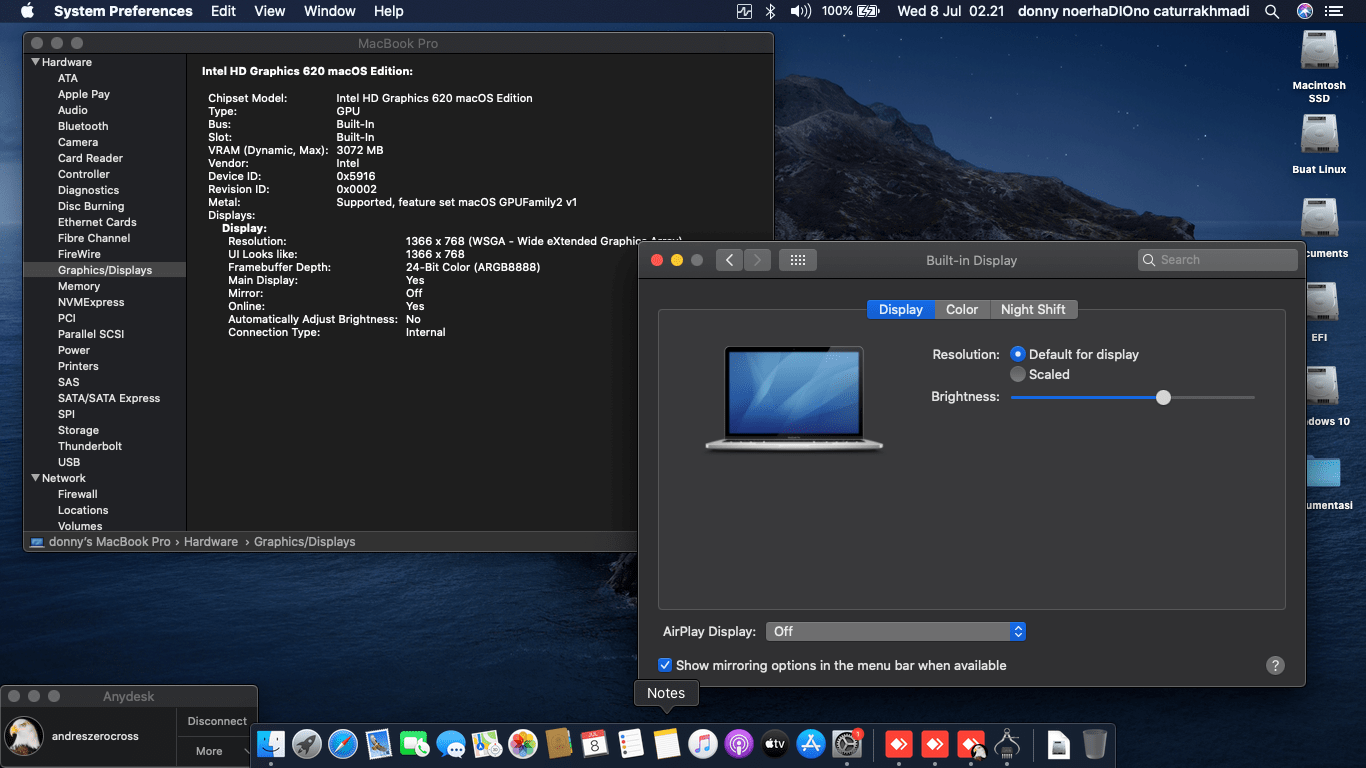Select the Scaled resolution option
This screenshot has width=1366, height=768.
pyautogui.click(x=1018, y=374)
